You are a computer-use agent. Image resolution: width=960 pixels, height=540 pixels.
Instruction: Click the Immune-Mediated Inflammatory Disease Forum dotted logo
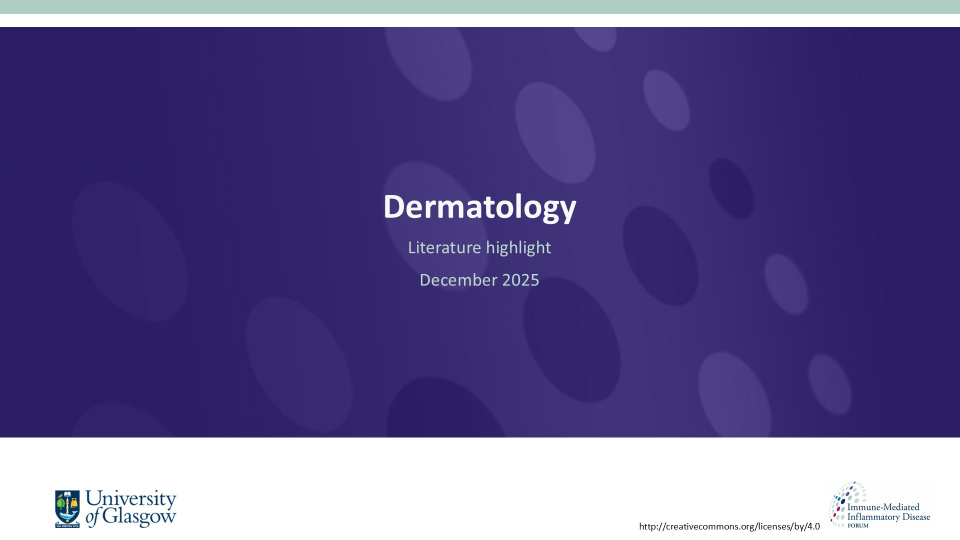pos(846,504)
